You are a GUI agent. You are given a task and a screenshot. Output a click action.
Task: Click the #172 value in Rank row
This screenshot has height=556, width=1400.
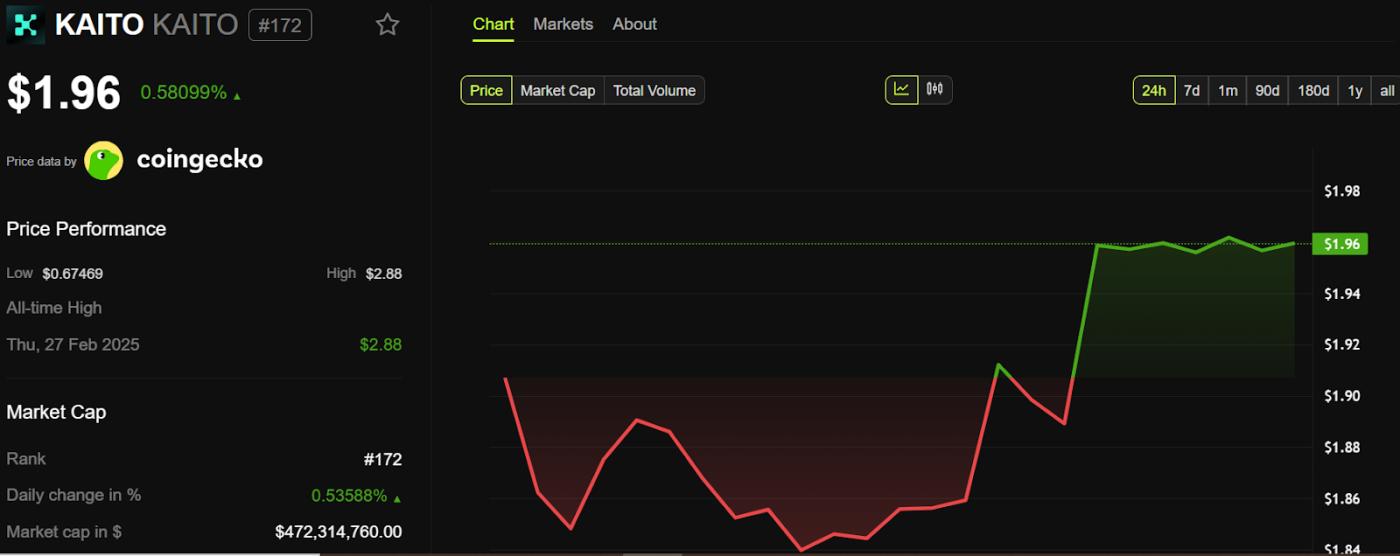(x=383, y=459)
